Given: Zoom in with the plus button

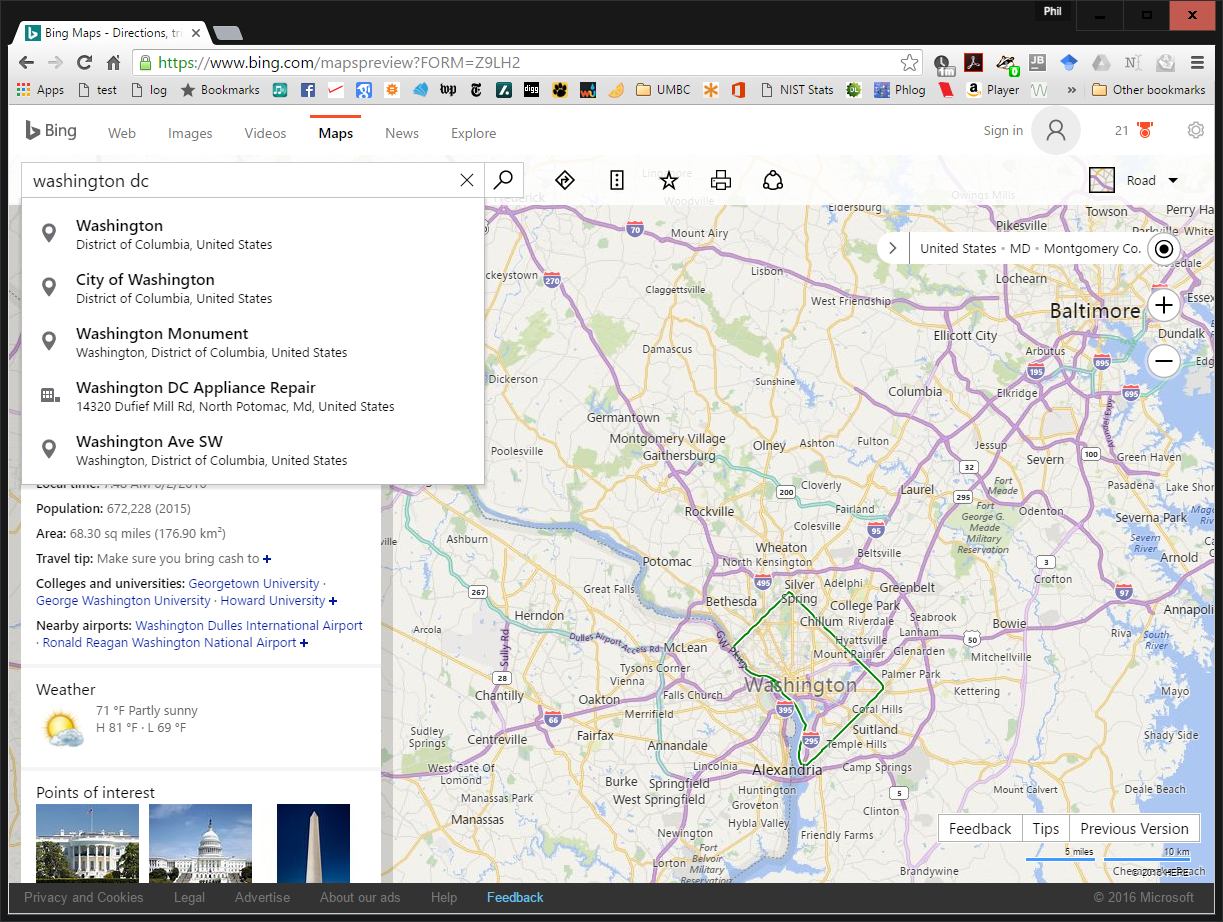Looking at the screenshot, I should (x=1164, y=305).
